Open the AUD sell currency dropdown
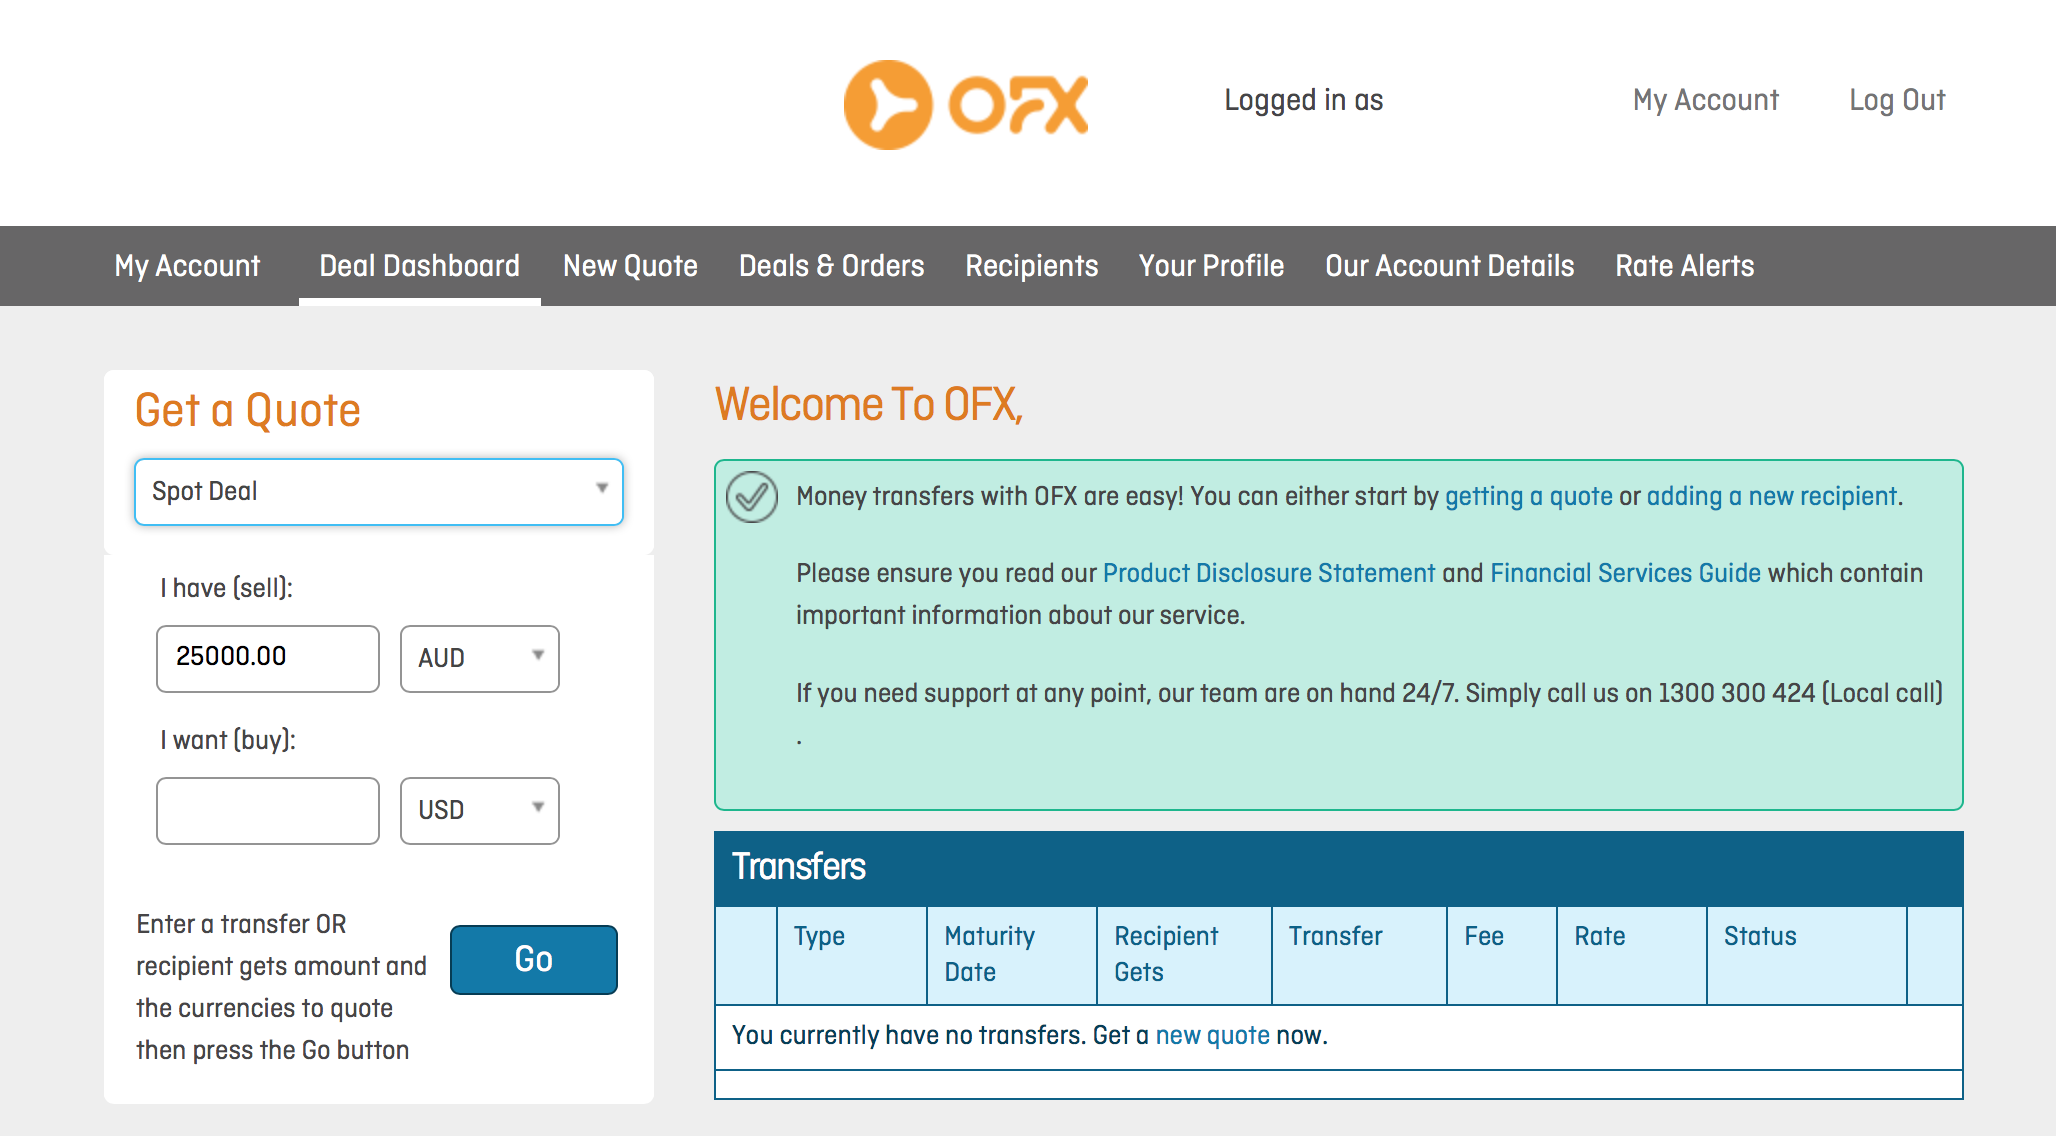Viewport: 2056px width, 1136px height. click(480, 659)
